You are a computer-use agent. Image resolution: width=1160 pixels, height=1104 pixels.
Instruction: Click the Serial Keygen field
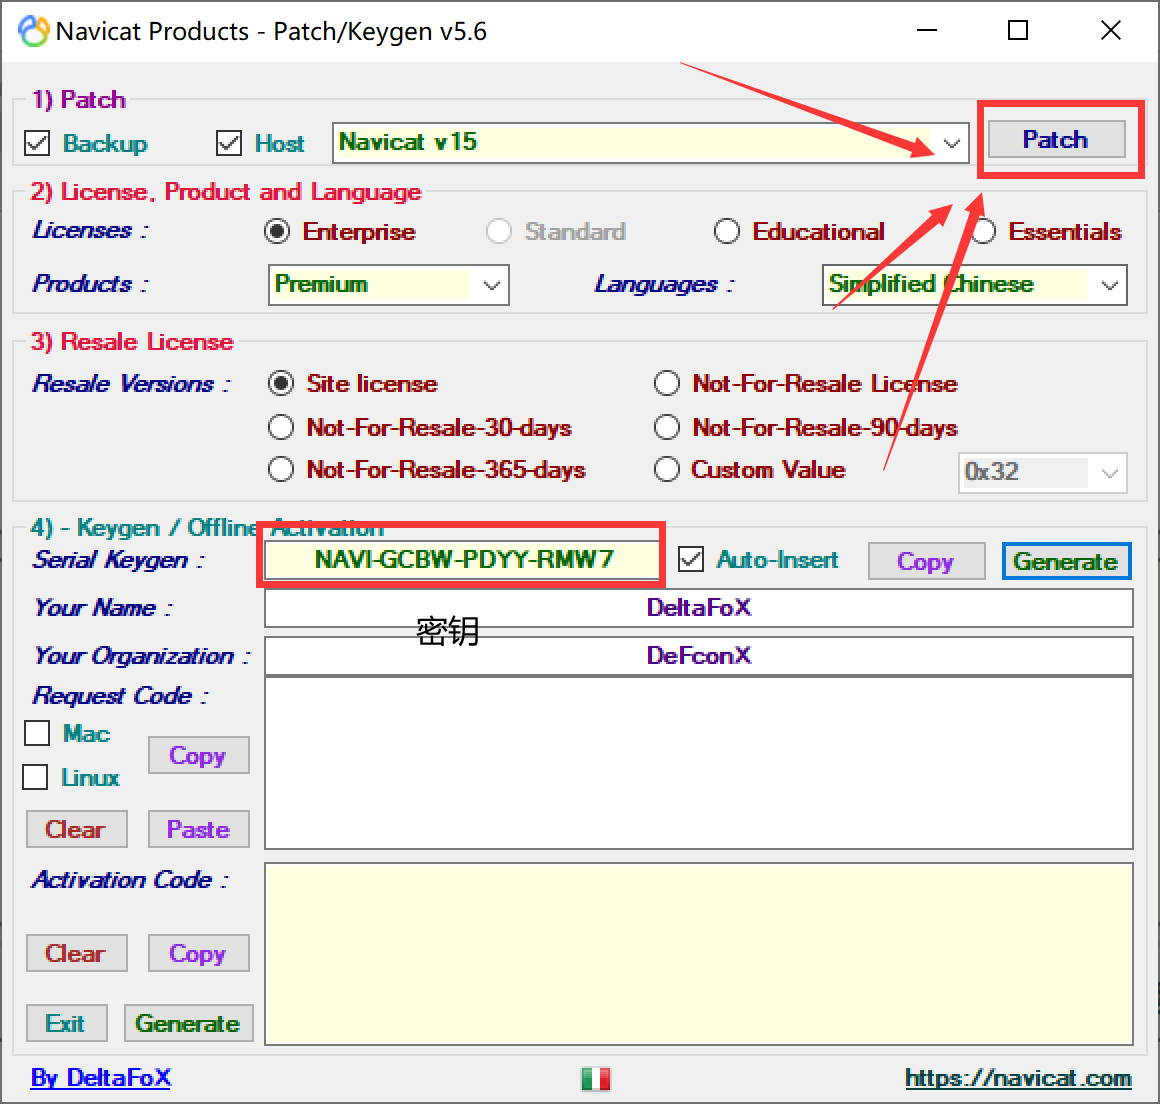[x=462, y=559]
